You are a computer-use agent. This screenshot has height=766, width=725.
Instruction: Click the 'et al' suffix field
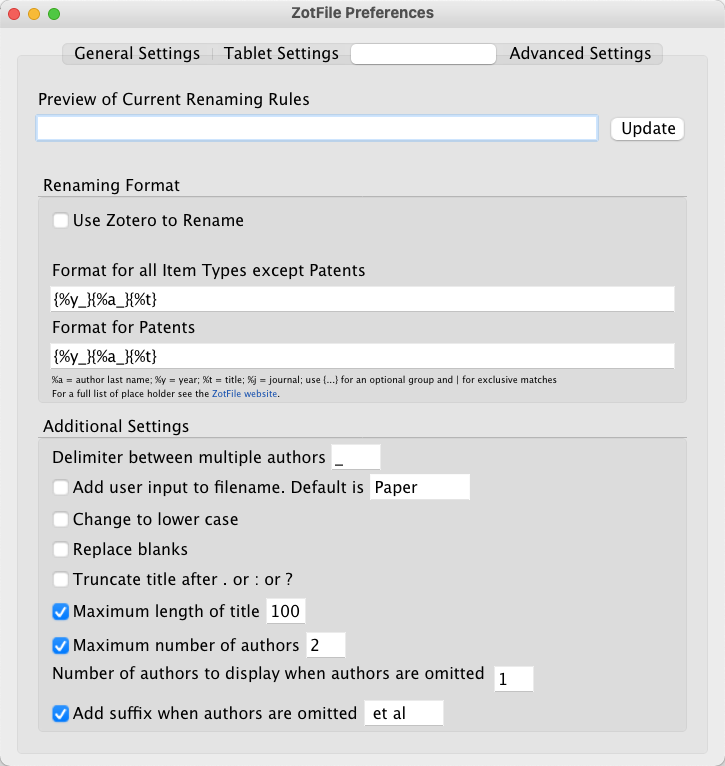(x=403, y=713)
